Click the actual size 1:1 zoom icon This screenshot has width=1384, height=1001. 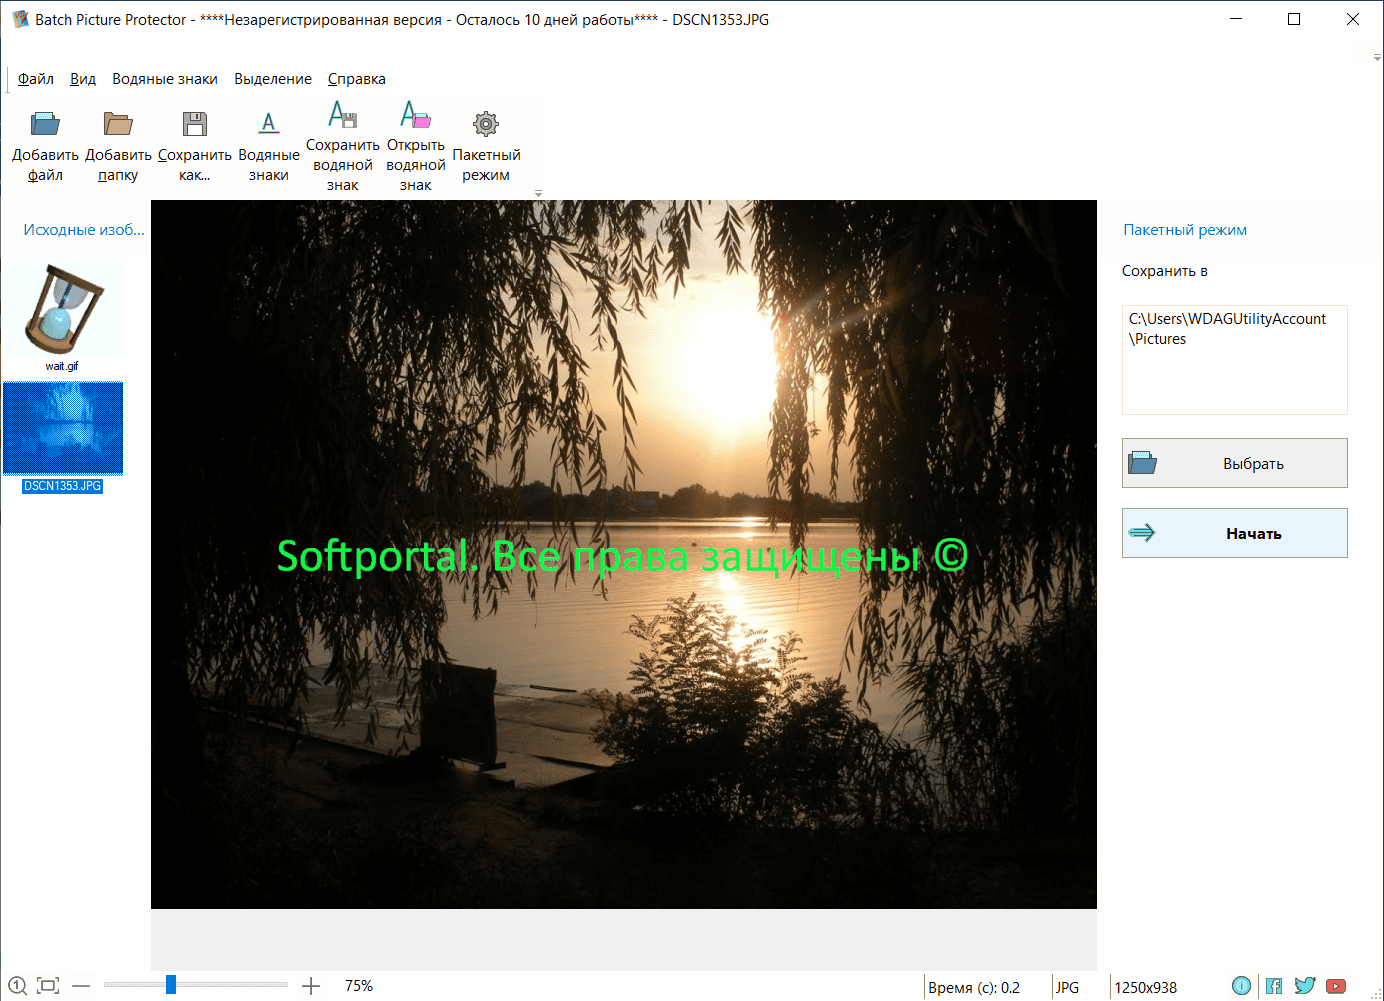tap(17, 986)
